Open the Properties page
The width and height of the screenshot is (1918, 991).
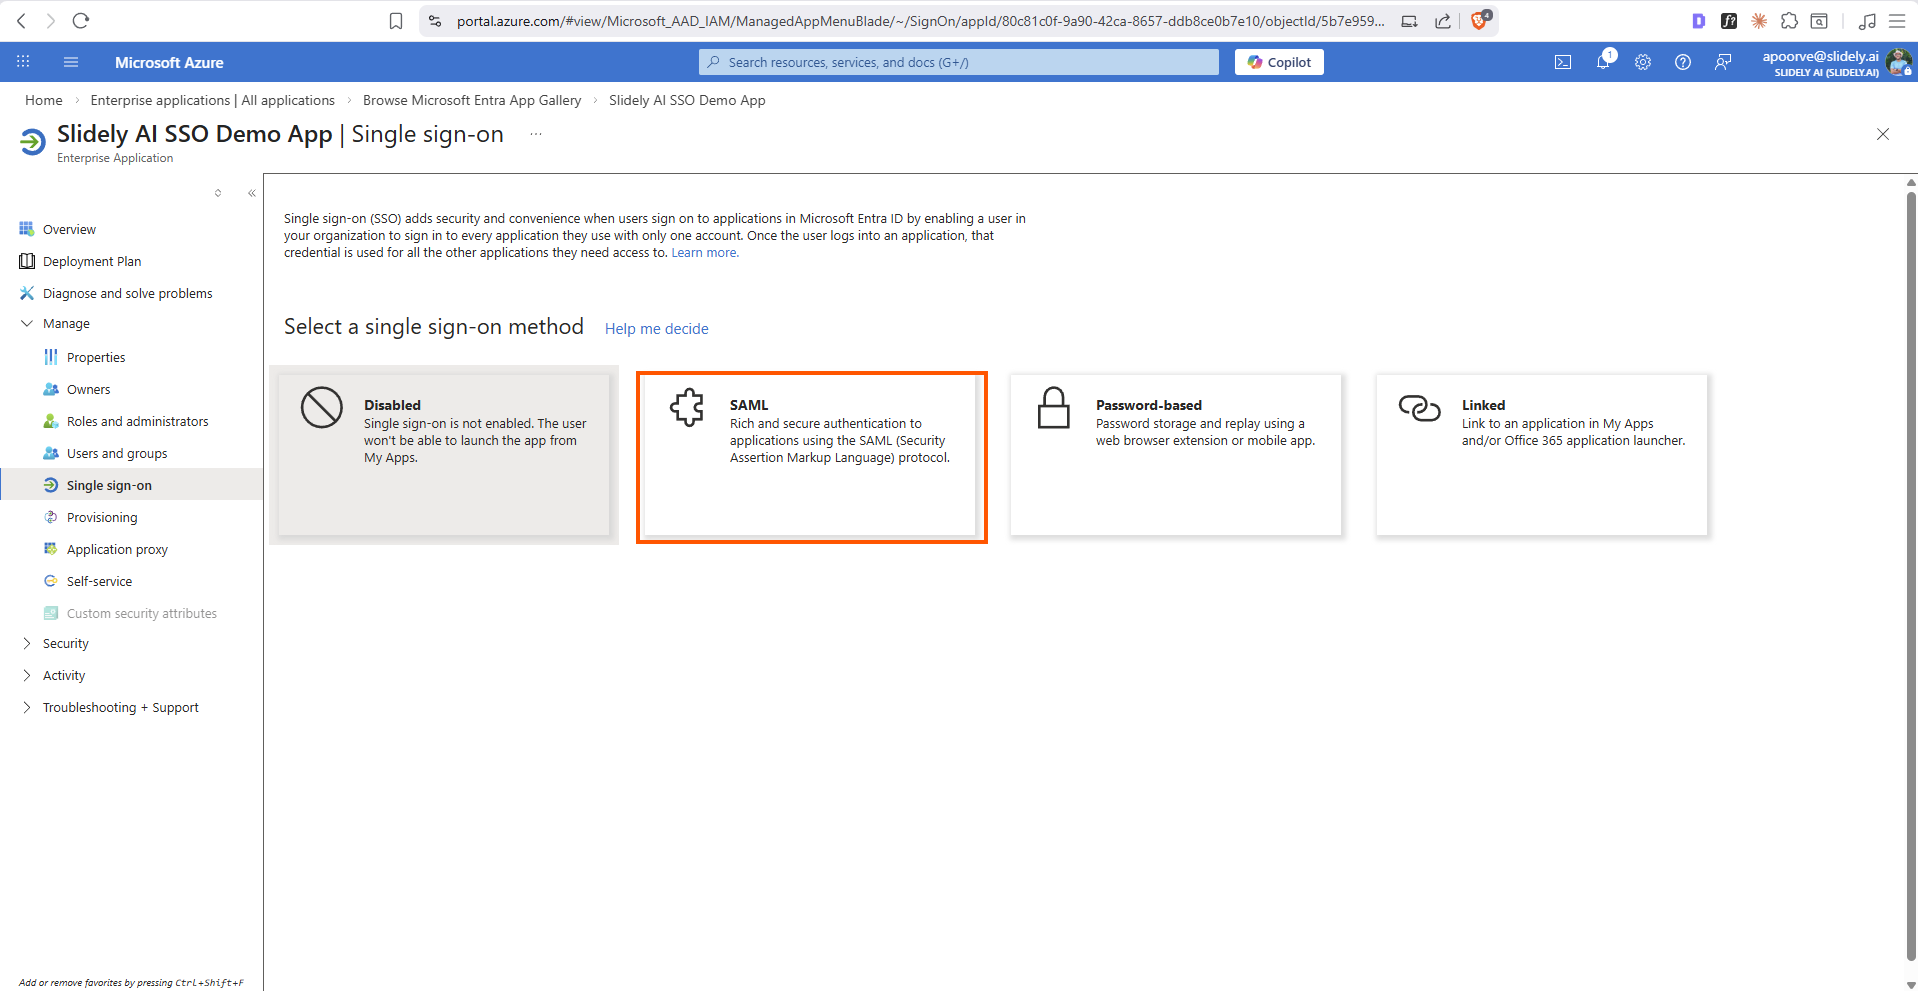click(96, 357)
